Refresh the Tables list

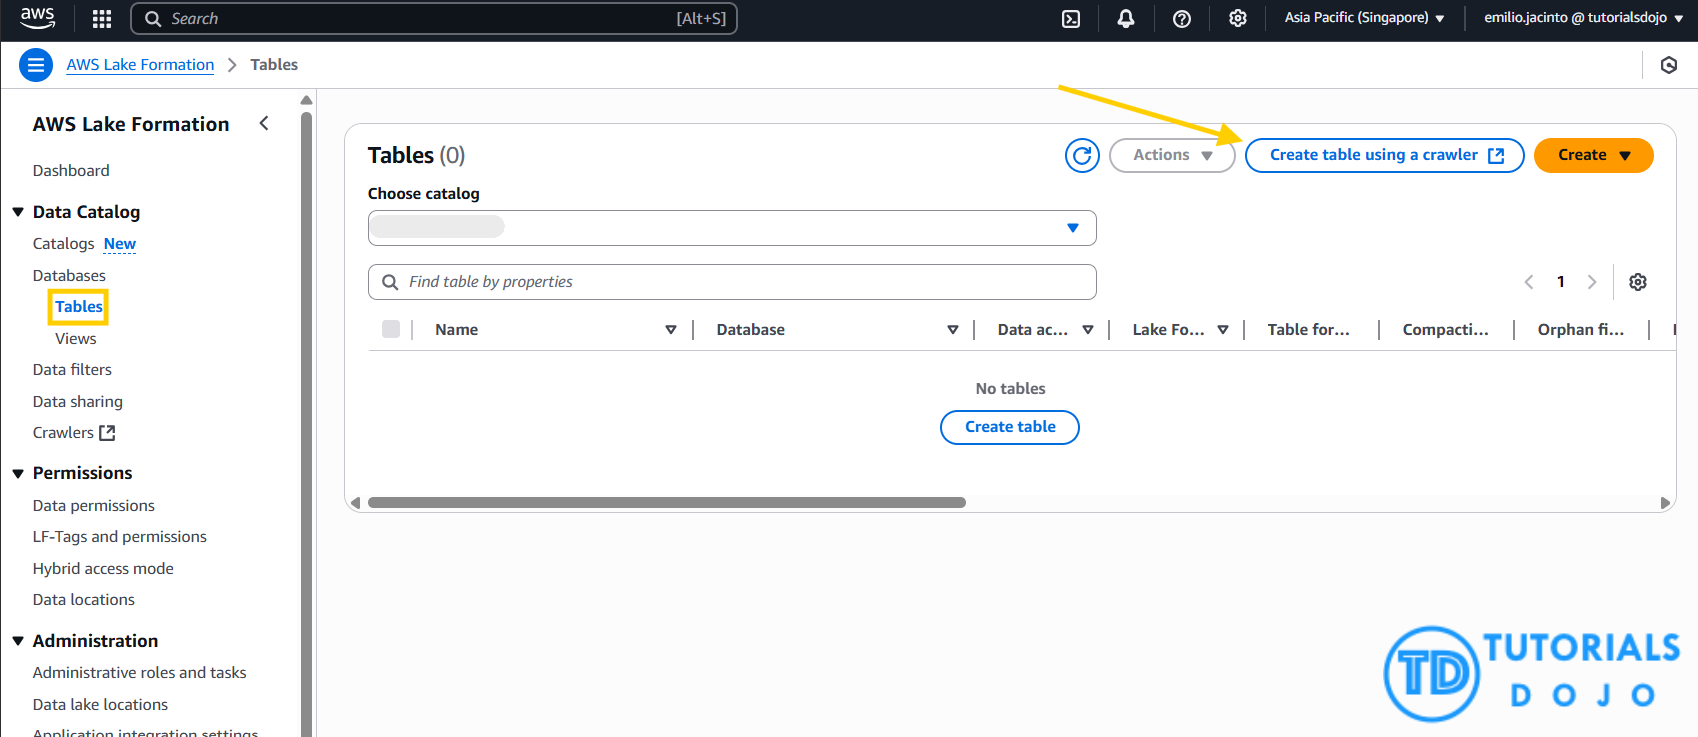[1082, 155]
